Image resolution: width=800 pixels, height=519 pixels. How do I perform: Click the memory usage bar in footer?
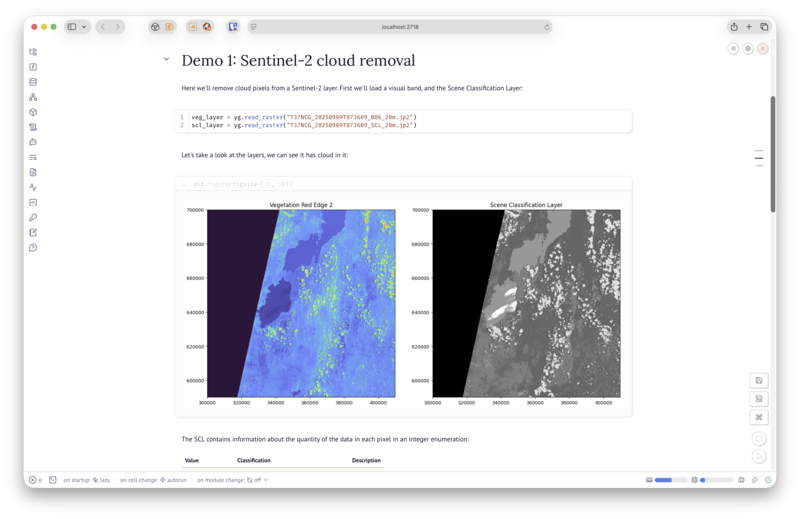pyautogui.click(x=669, y=480)
